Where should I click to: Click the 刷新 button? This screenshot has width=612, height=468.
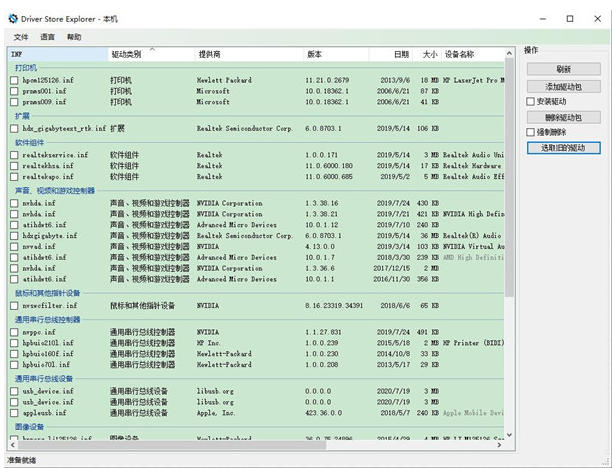pyautogui.click(x=563, y=70)
